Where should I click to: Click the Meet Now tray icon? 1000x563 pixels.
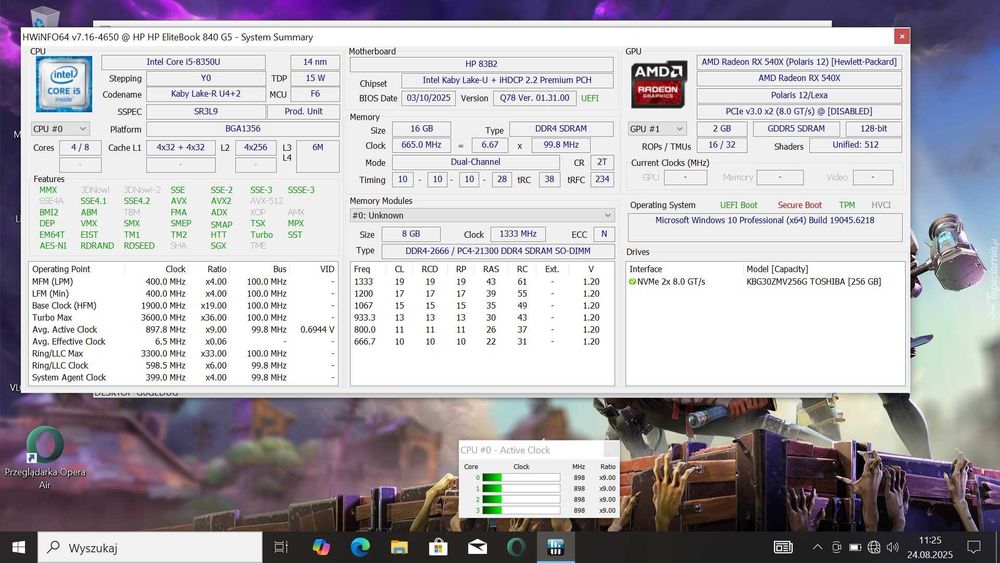tap(837, 547)
